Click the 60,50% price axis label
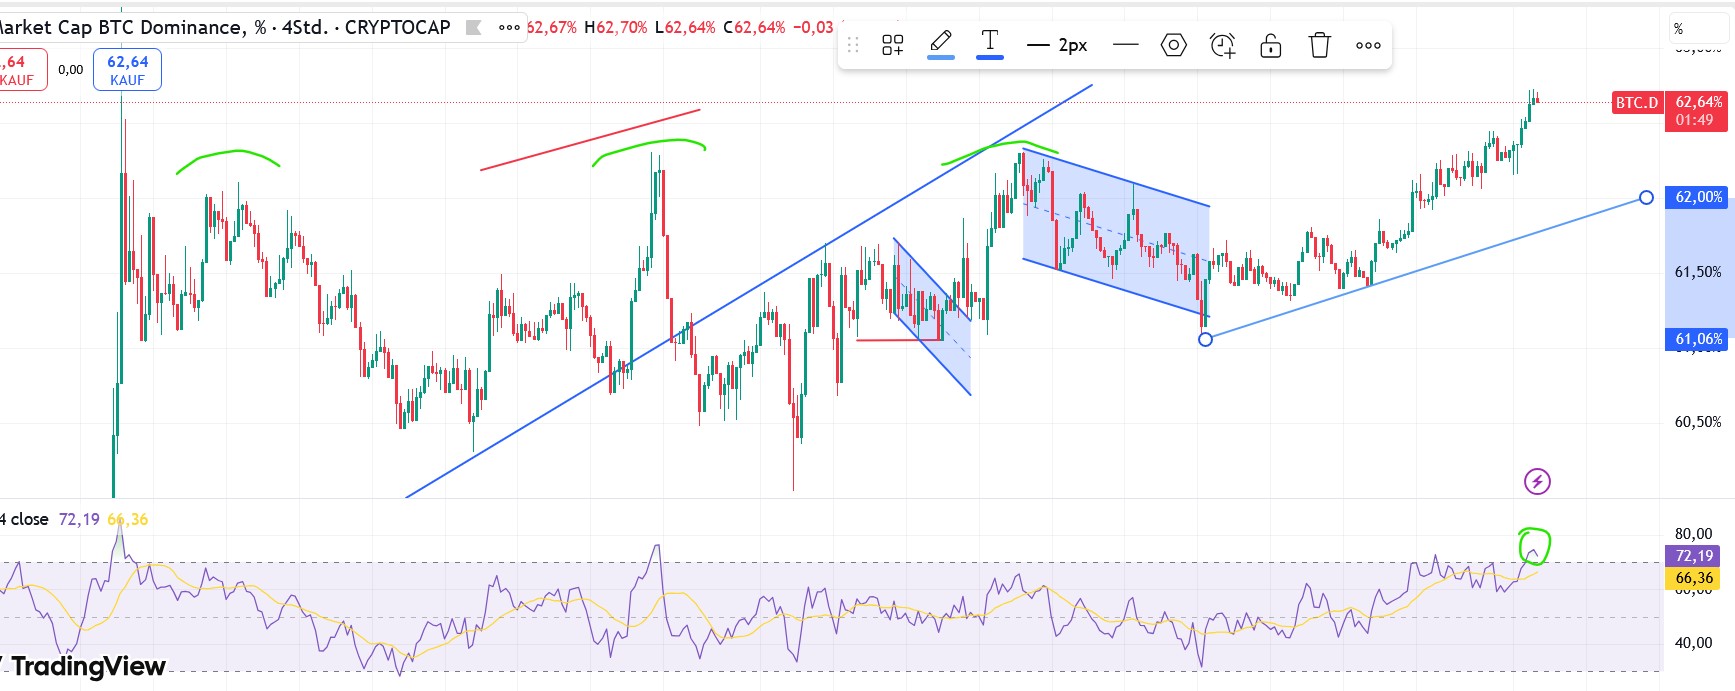Viewport: 1735px width, 691px height. tap(1698, 422)
